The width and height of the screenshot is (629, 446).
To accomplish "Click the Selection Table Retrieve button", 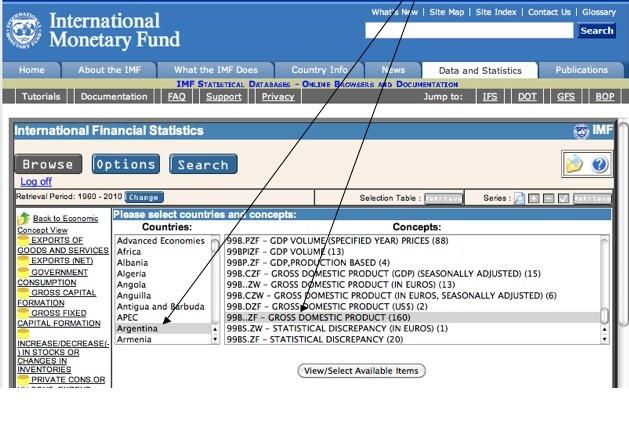I will (x=443, y=198).
